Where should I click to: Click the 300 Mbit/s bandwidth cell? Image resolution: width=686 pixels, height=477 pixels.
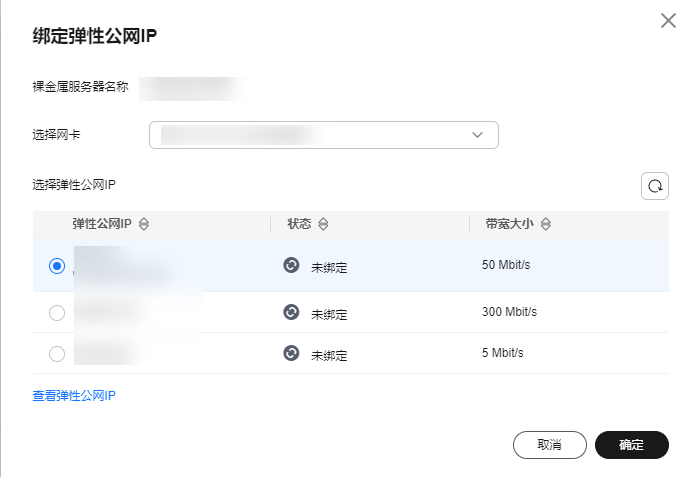509,312
